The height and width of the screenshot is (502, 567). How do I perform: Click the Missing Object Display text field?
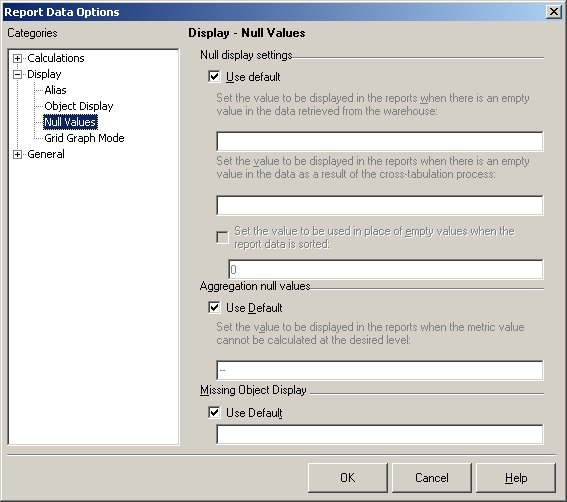tap(380, 434)
